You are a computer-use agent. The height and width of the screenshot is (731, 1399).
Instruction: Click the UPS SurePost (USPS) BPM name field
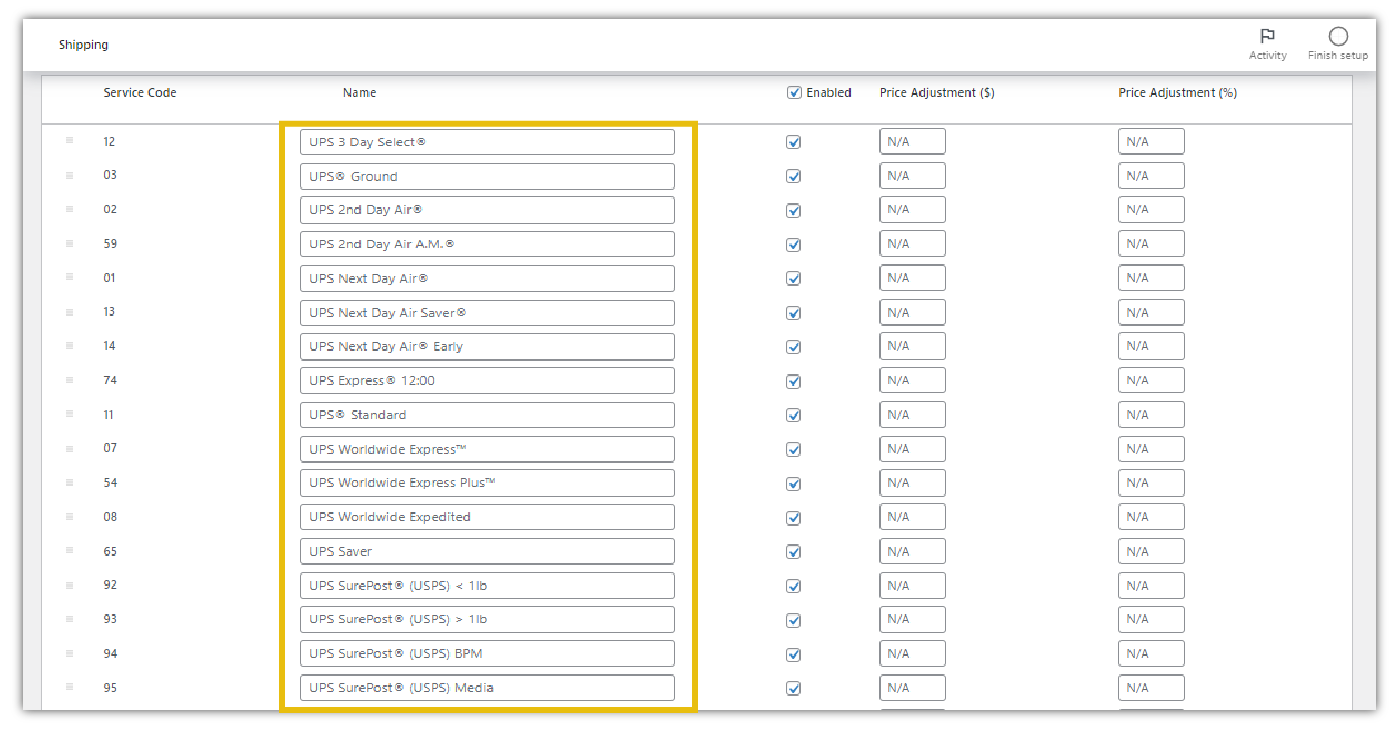tap(487, 653)
